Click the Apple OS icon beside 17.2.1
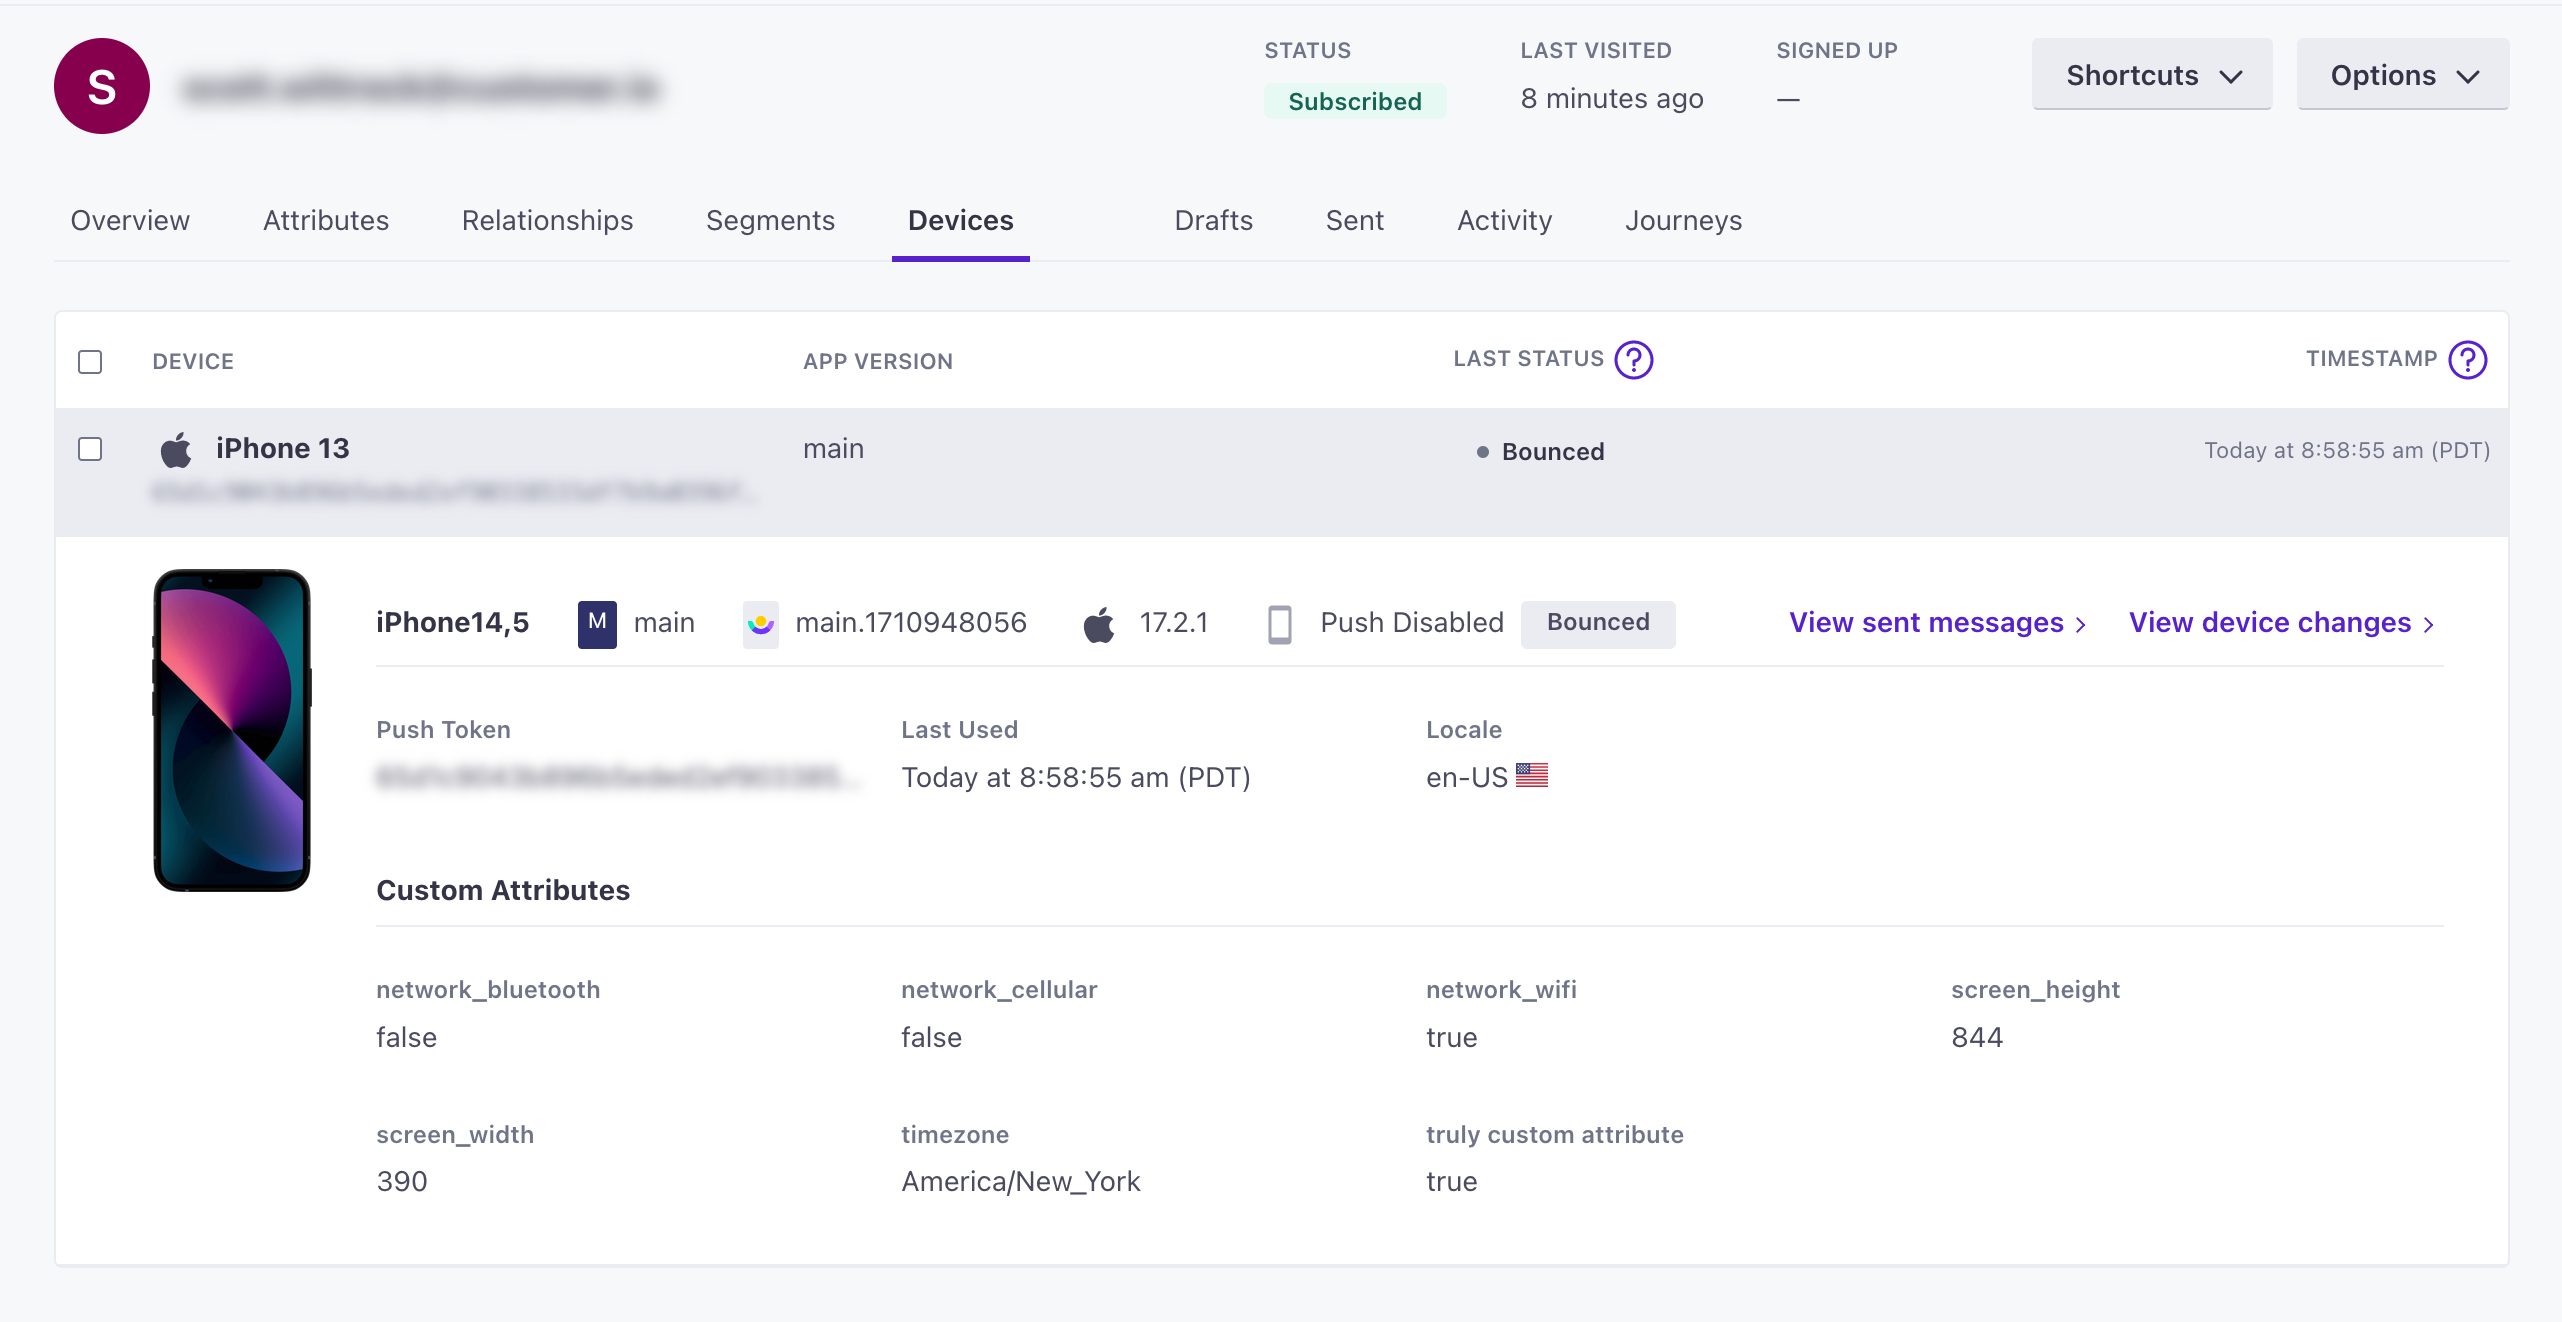 click(1099, 624)
